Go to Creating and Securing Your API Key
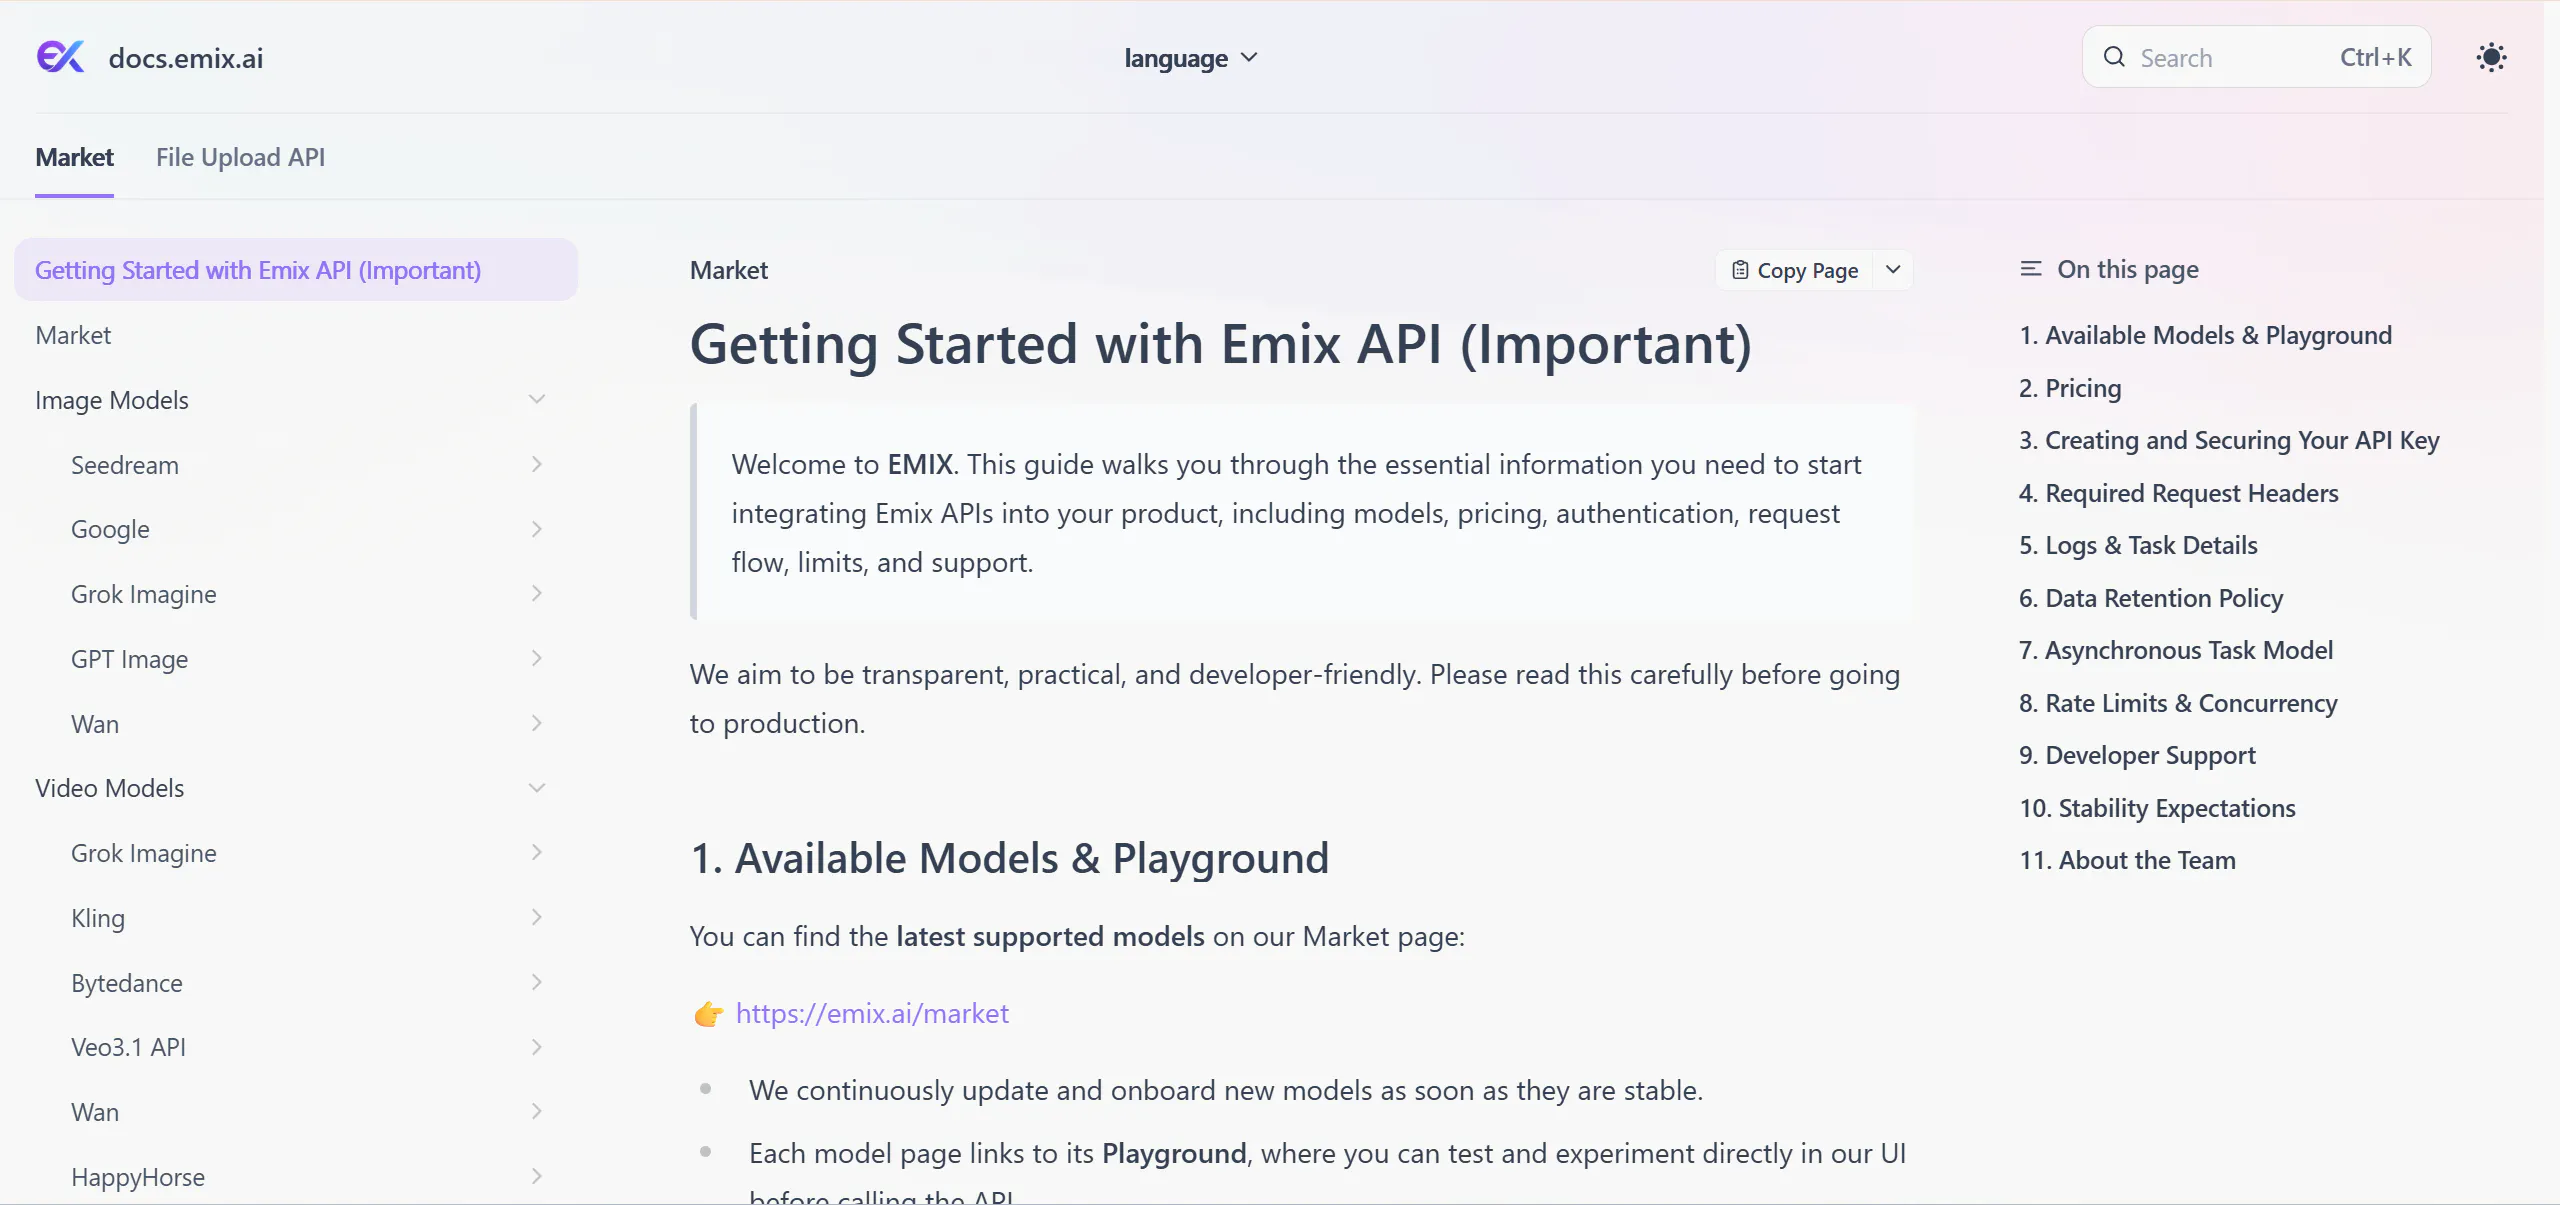This screenshot has width=2560, height=1205. click(x=2229, y=440)
